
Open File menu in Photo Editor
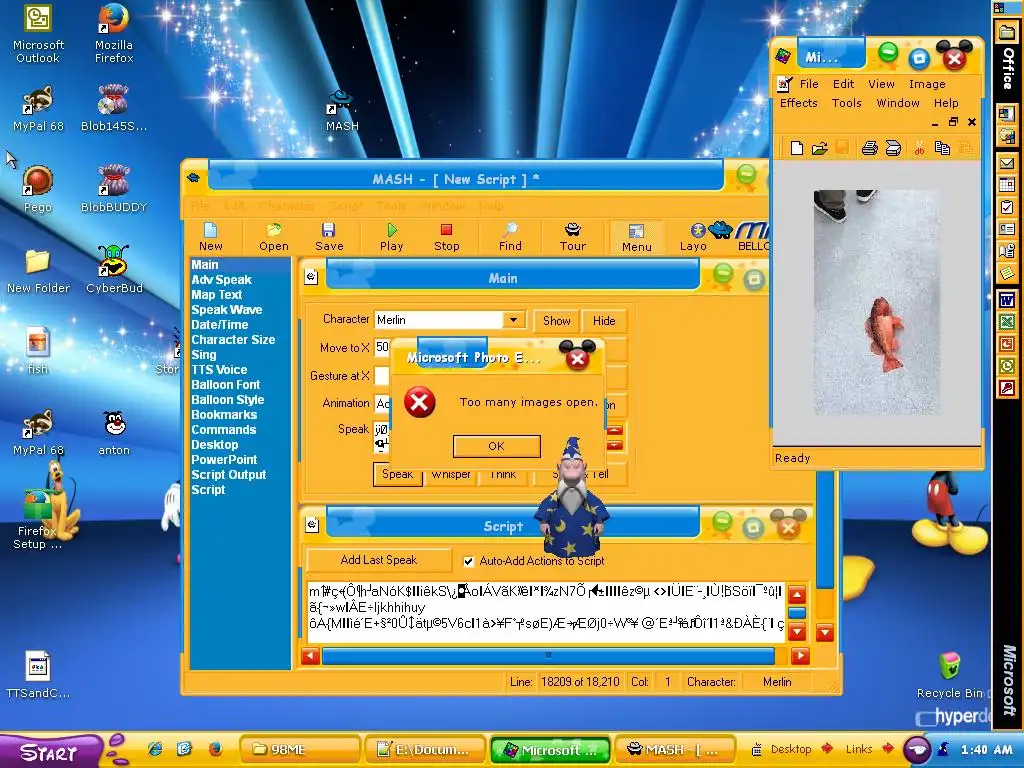click(808, 84)
